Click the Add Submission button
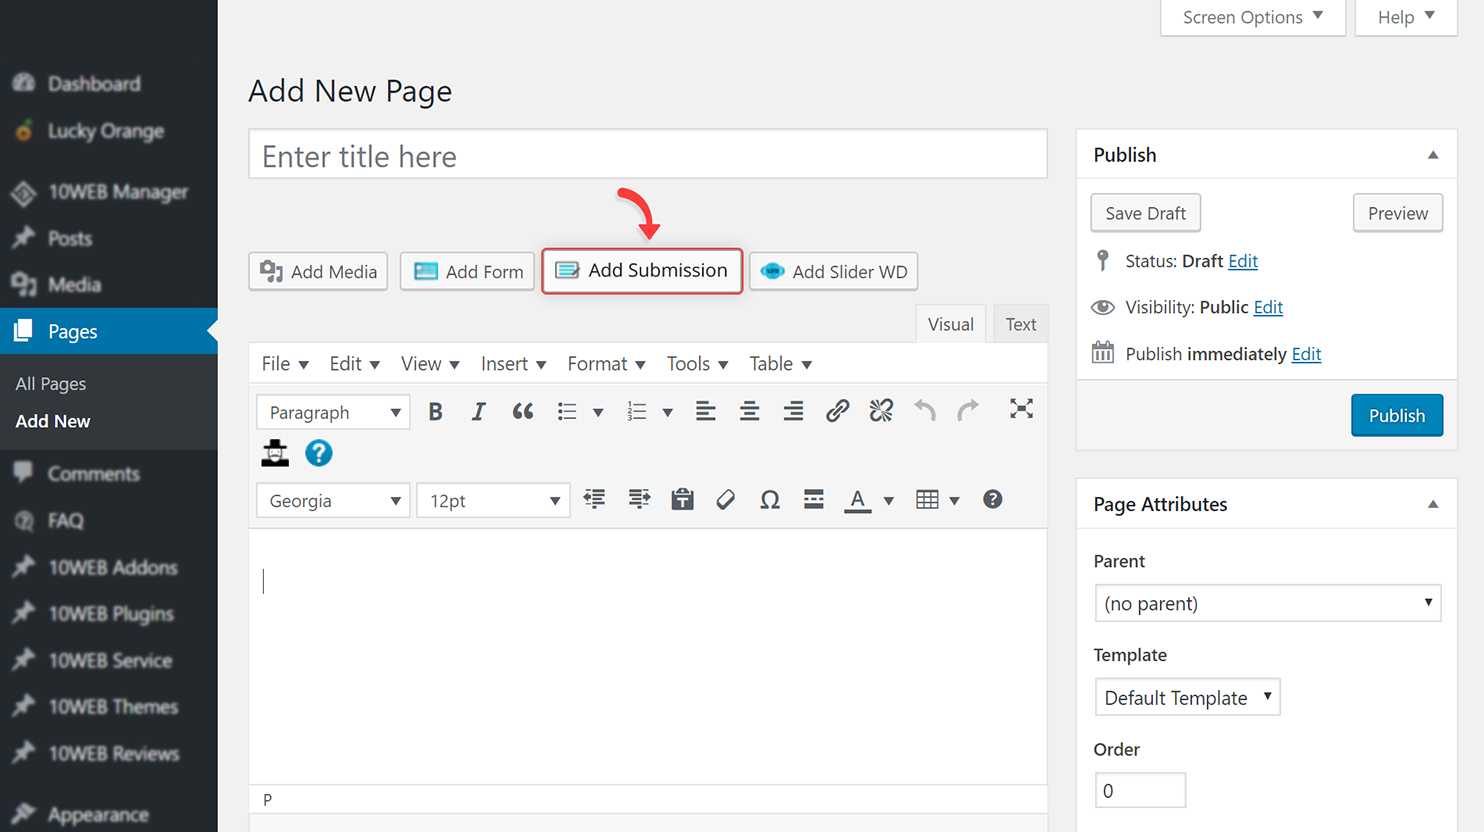 click(642, 271)
